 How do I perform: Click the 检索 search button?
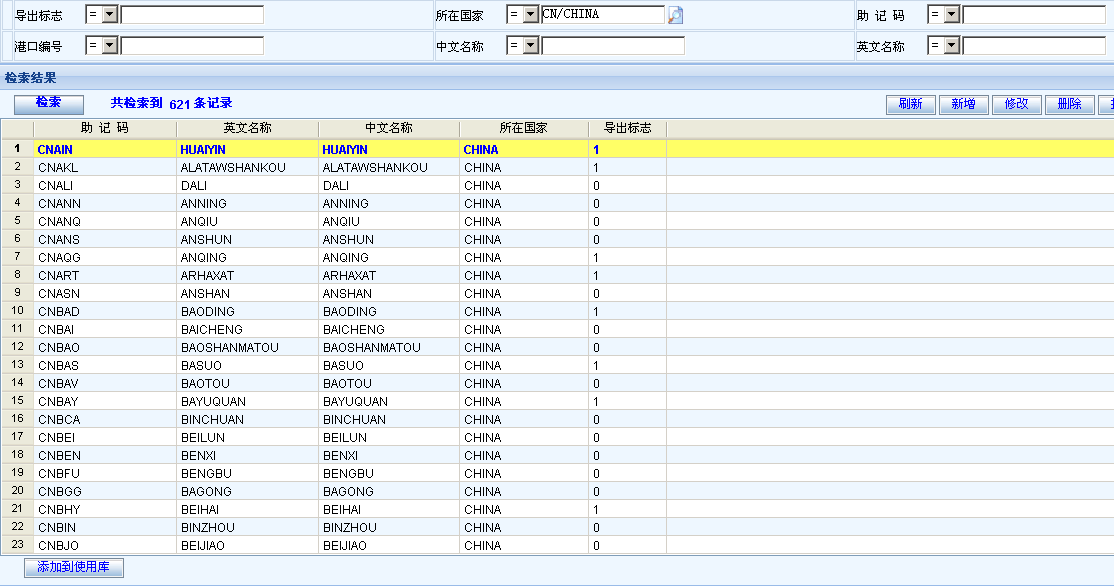click(48, 103)
